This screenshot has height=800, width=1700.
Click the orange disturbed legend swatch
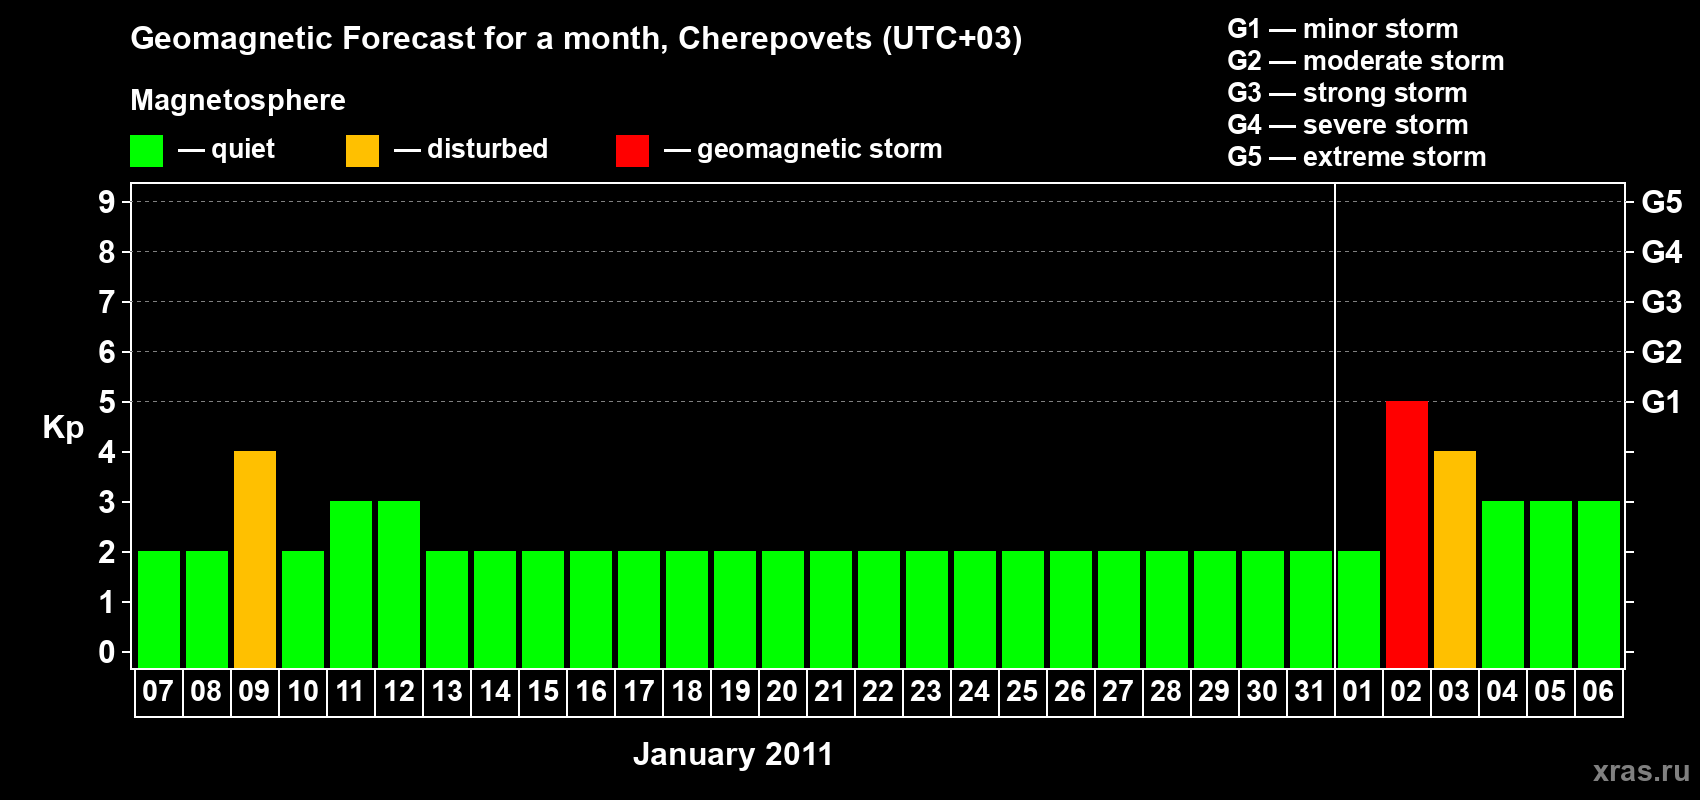pos(362,151)
